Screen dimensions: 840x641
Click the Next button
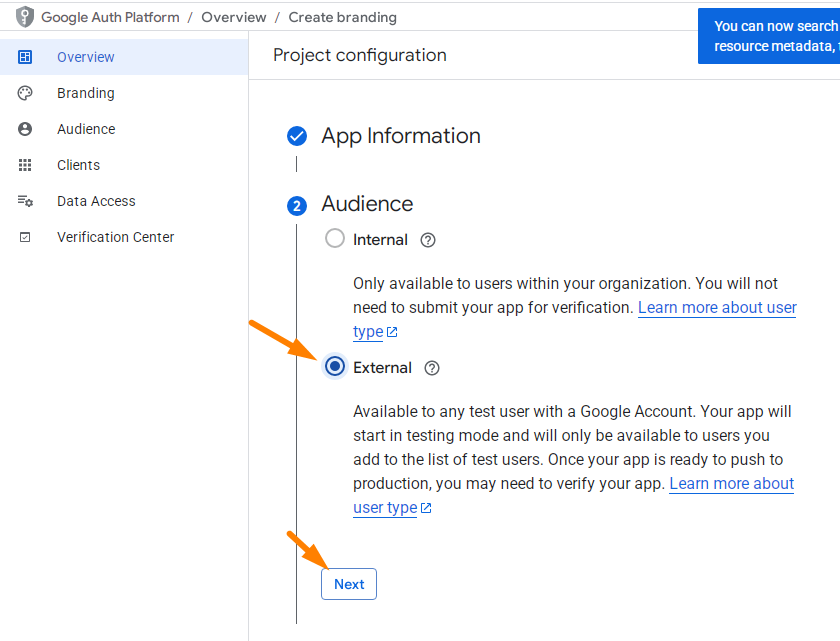349,584
